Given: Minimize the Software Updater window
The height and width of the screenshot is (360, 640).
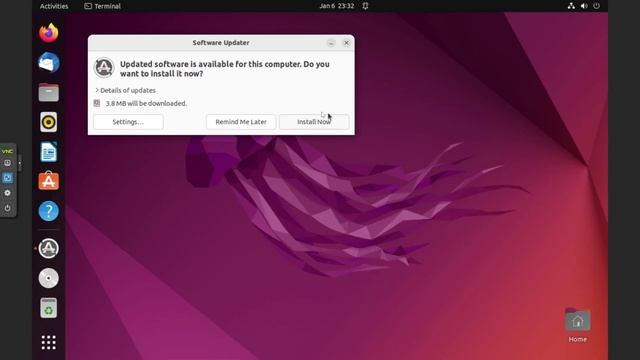Looking at the screenshot, I should (x=331, y=43).
